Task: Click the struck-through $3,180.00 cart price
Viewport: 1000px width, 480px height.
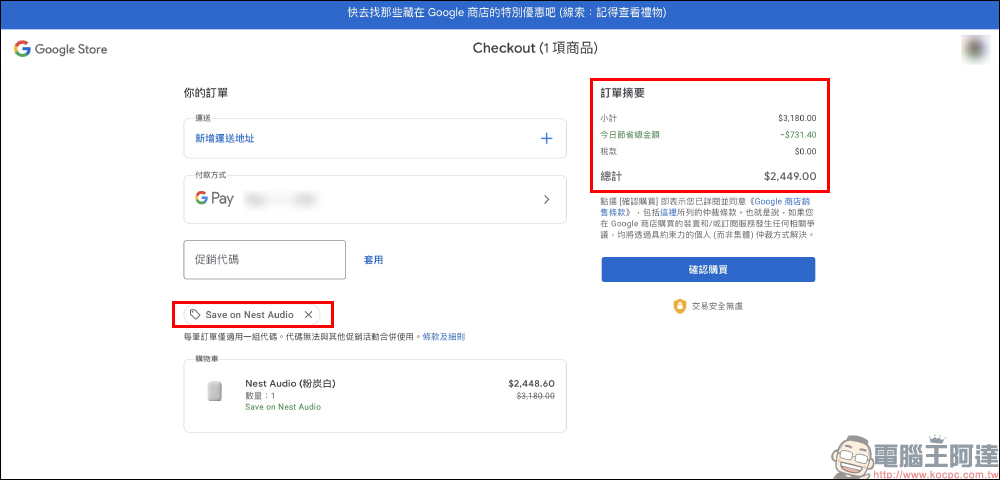Action: coord(534,396)
